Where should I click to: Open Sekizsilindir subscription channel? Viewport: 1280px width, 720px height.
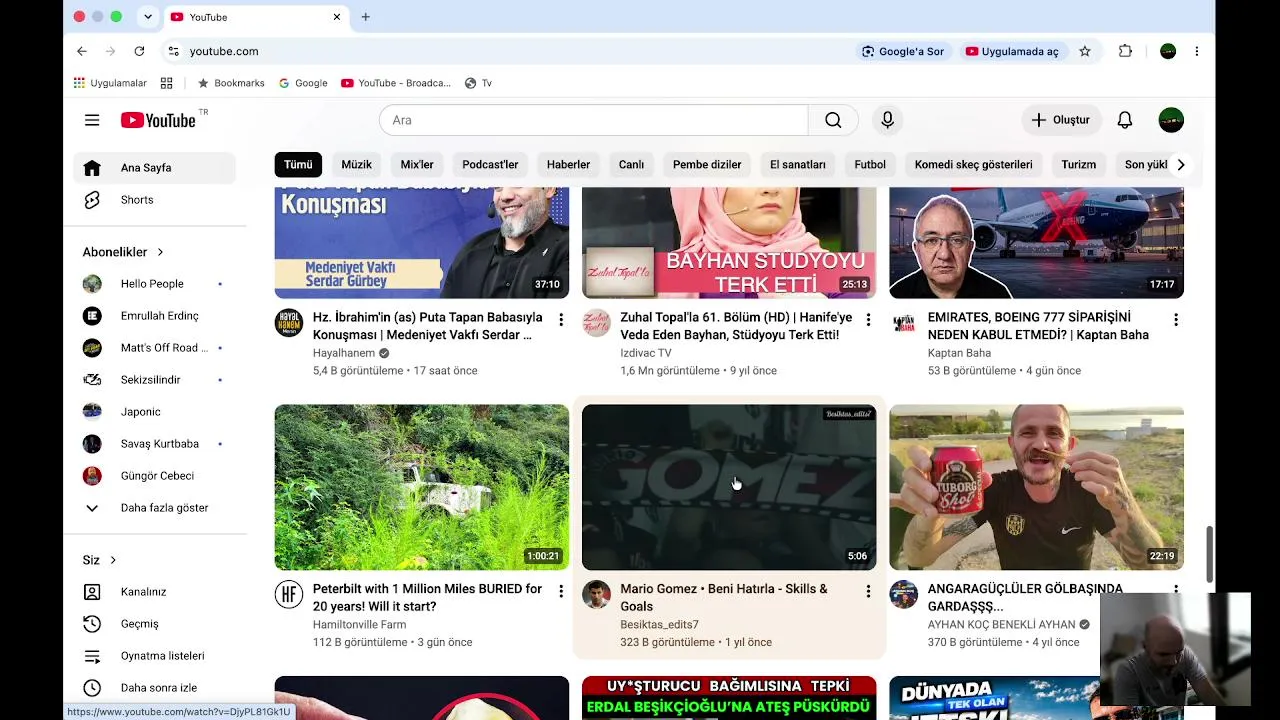pyautogui.click(x=154, y=380)
